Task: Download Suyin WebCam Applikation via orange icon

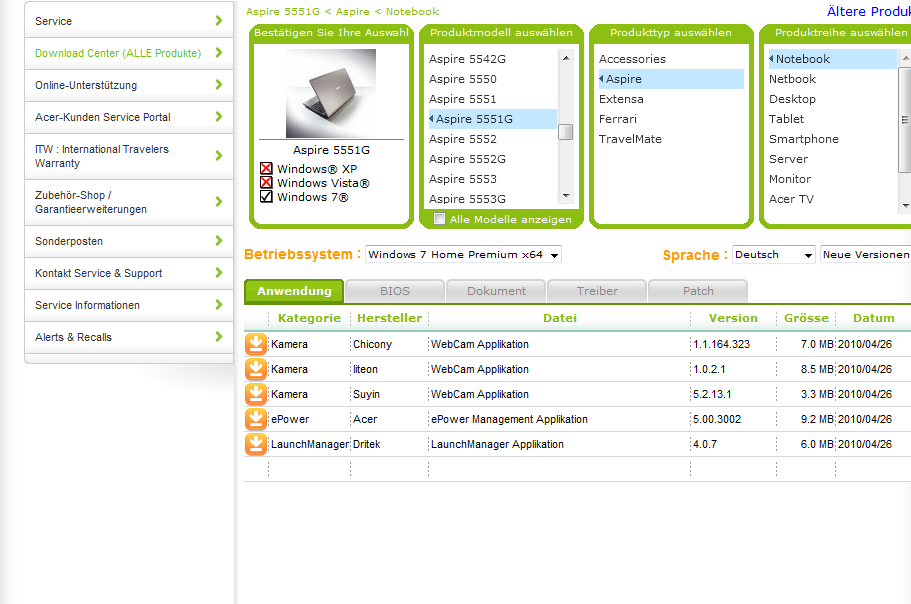Action: click(x=256, y=394)
